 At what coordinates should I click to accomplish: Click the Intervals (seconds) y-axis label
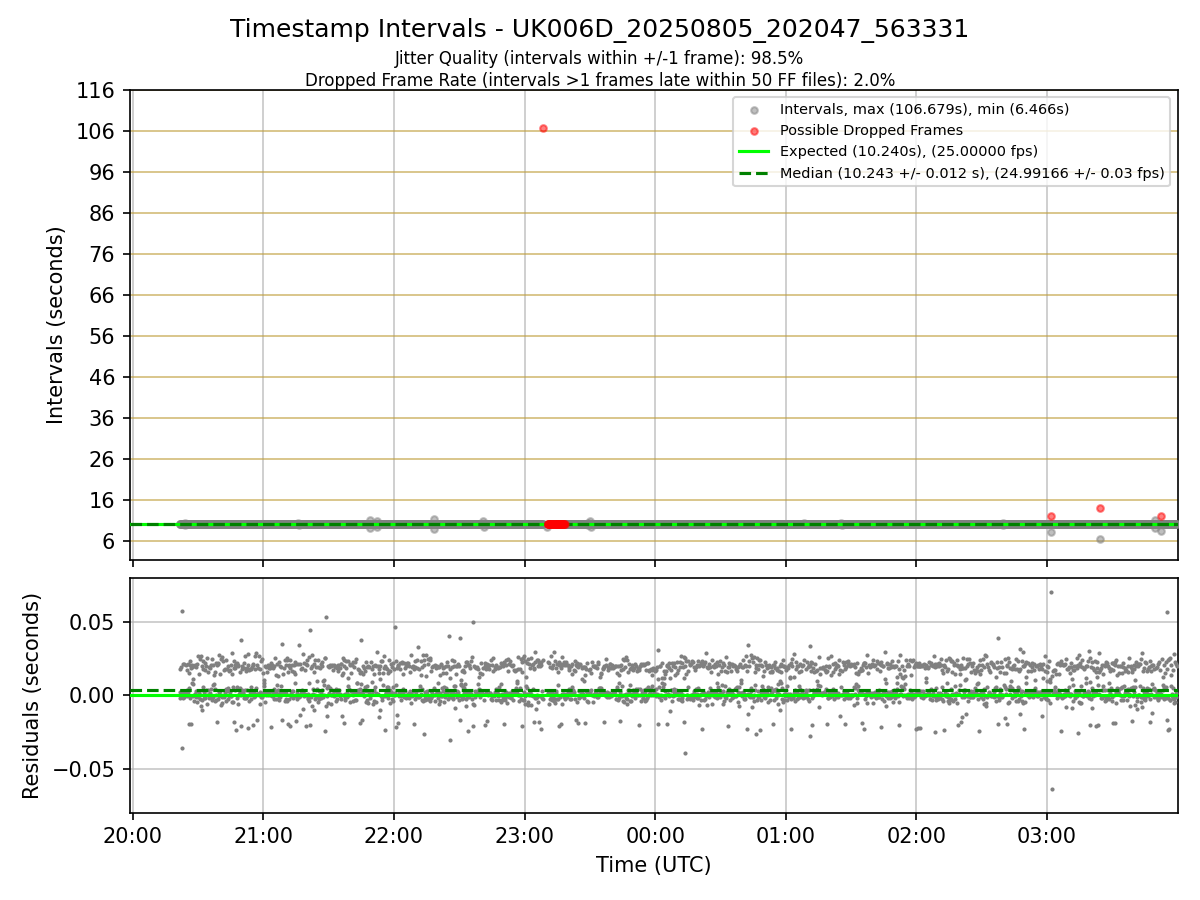click(56, 324)
